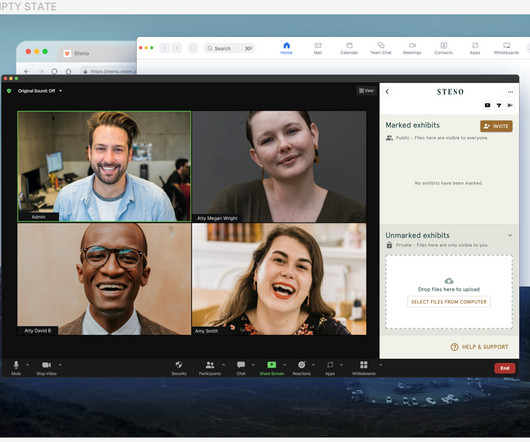Open Whiteboards tab in Zoom top navigation

tap(506, 48)
